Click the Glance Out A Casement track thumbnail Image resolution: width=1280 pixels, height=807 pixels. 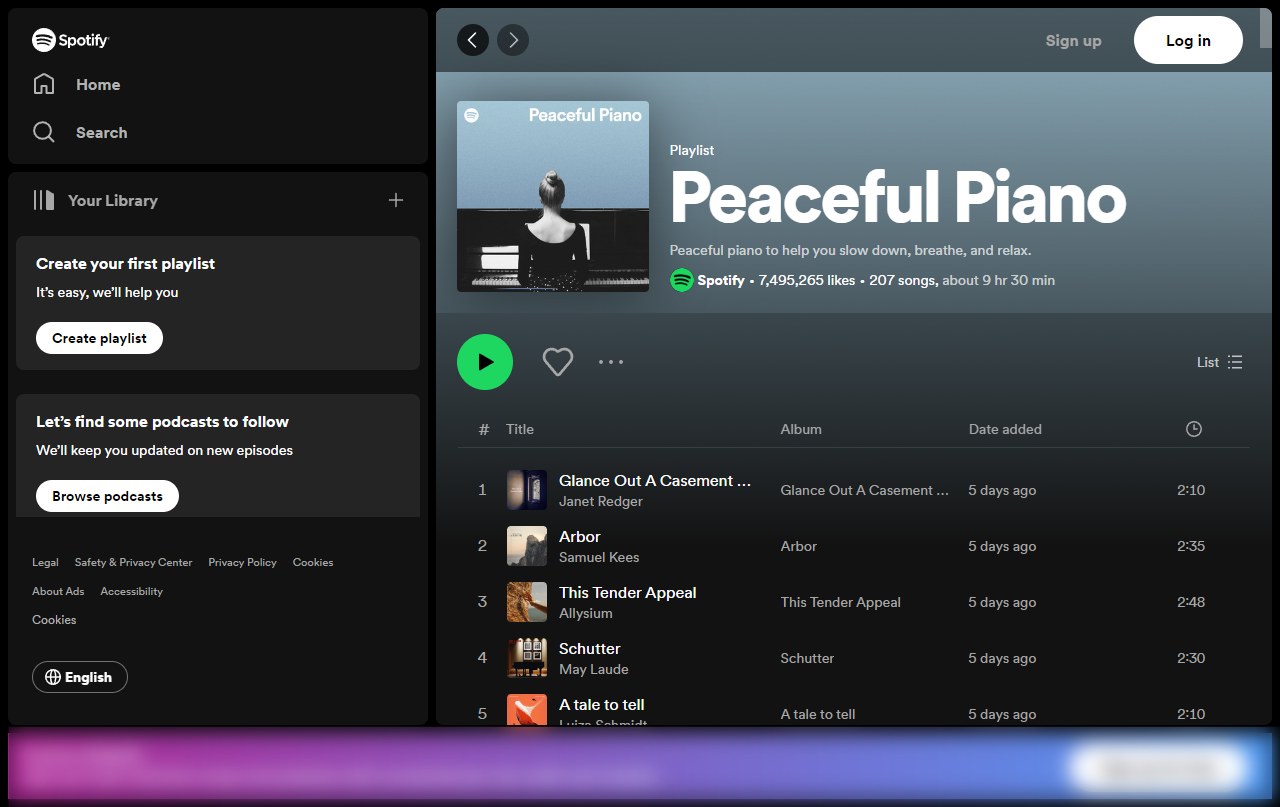527,490
